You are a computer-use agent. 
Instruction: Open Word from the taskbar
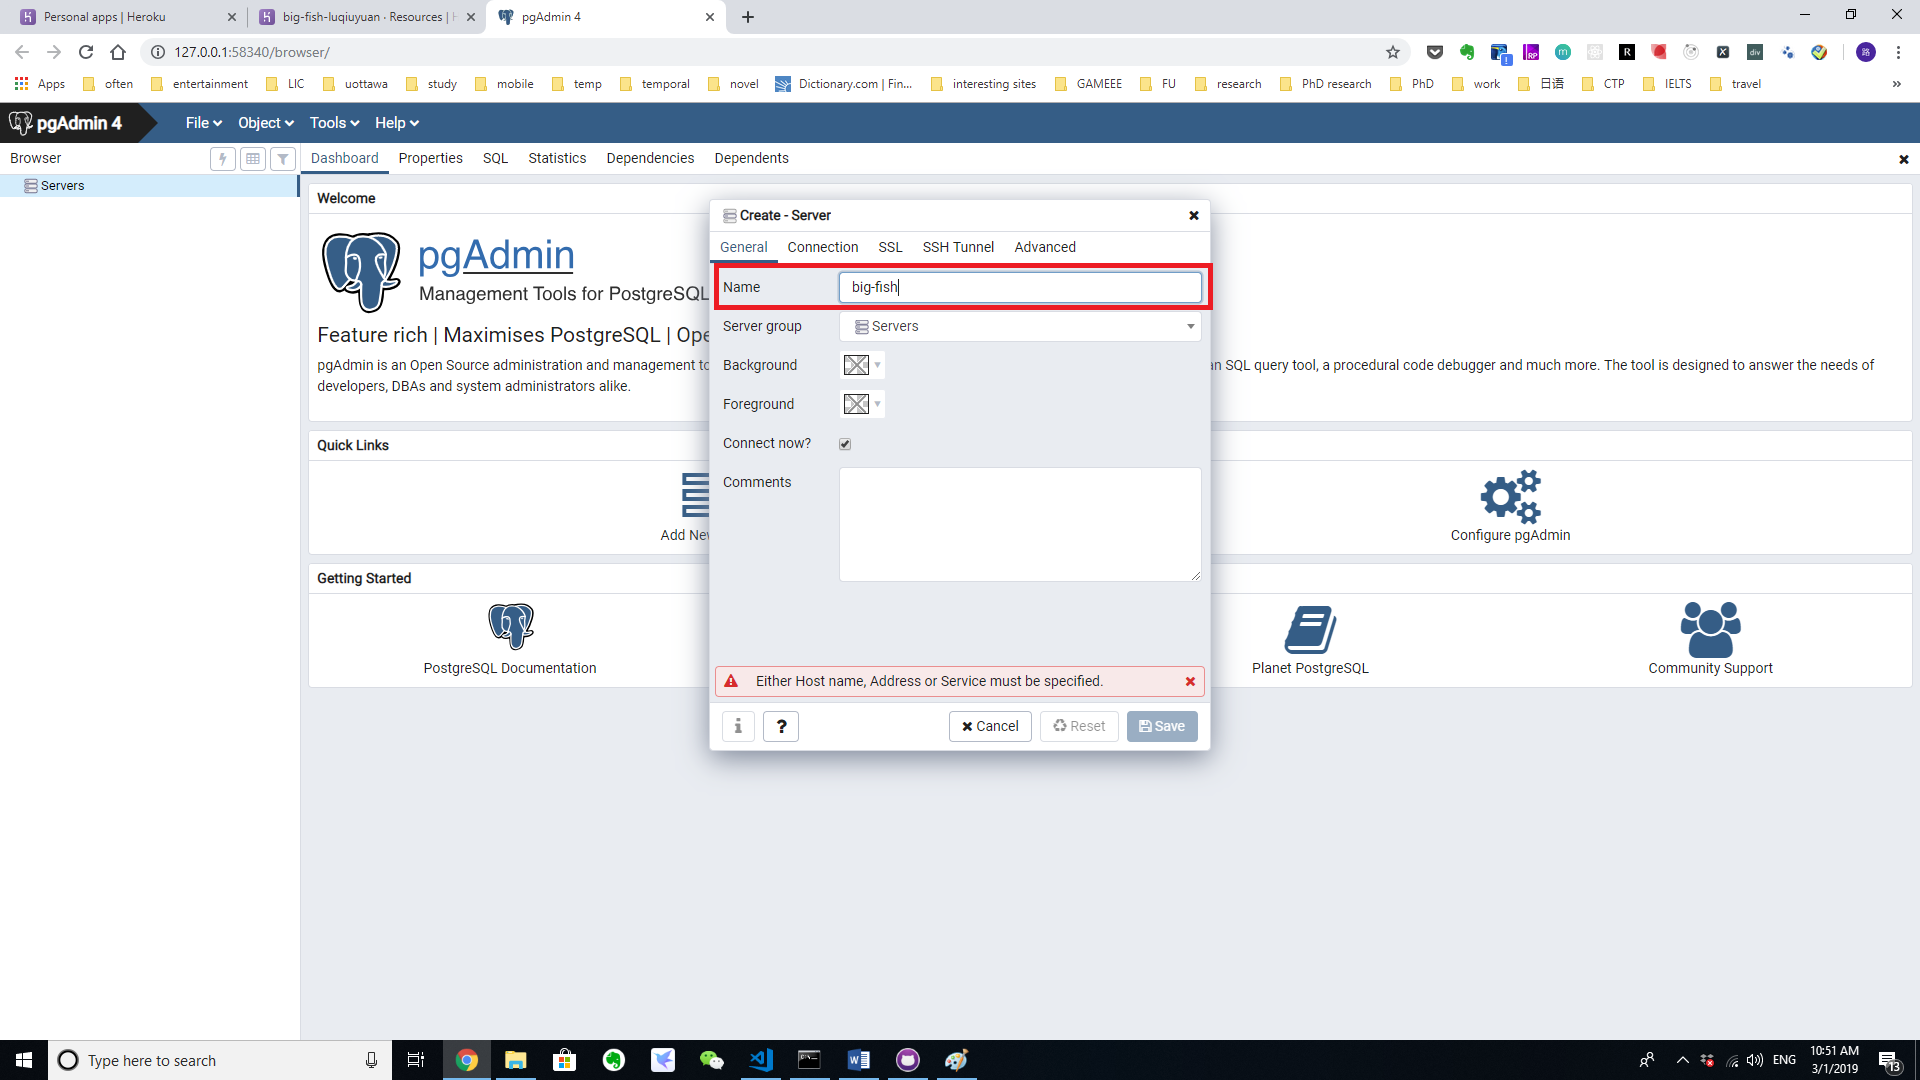coord(858,1060)
